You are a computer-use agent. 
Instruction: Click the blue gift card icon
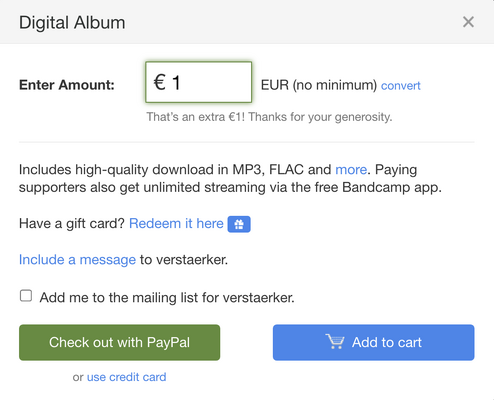[239, 224]
